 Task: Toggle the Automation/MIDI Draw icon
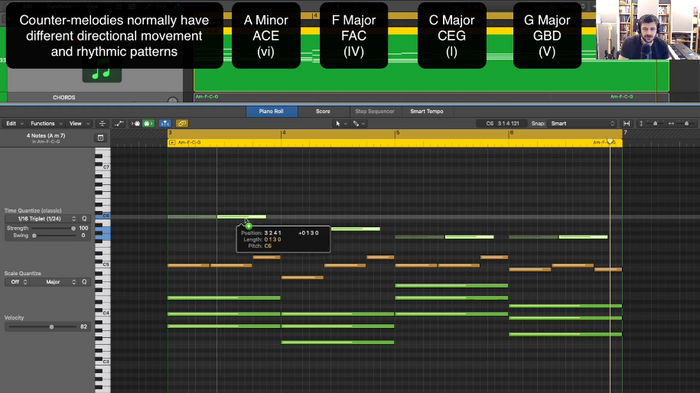[x=119, y=123]
